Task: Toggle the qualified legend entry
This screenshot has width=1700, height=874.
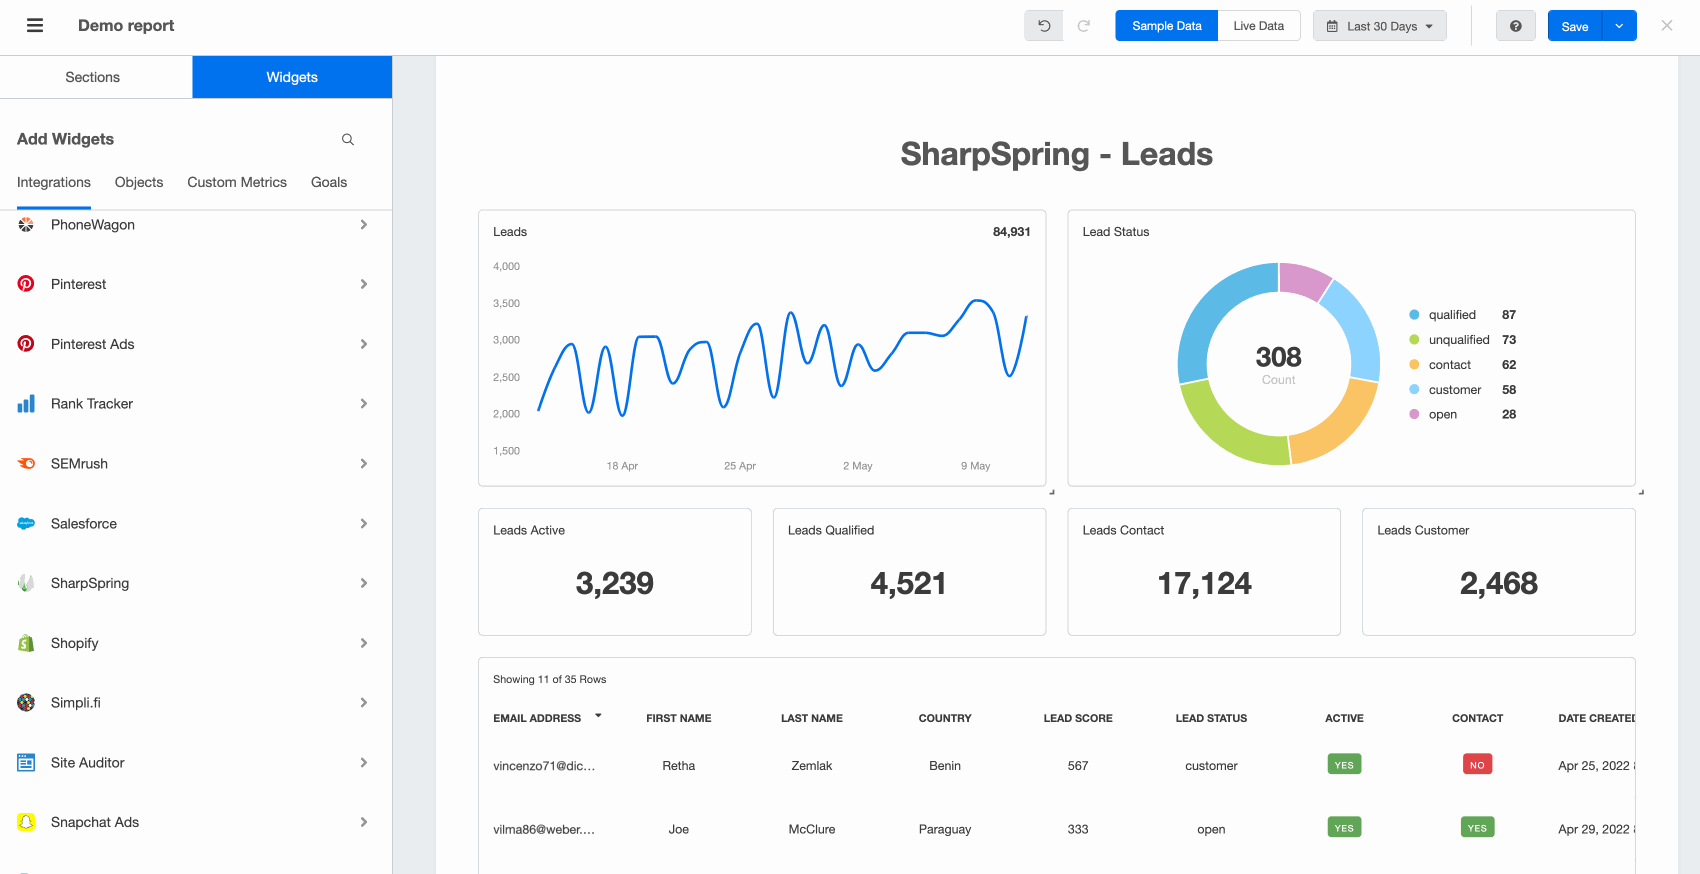Action: coord(1451,315)
